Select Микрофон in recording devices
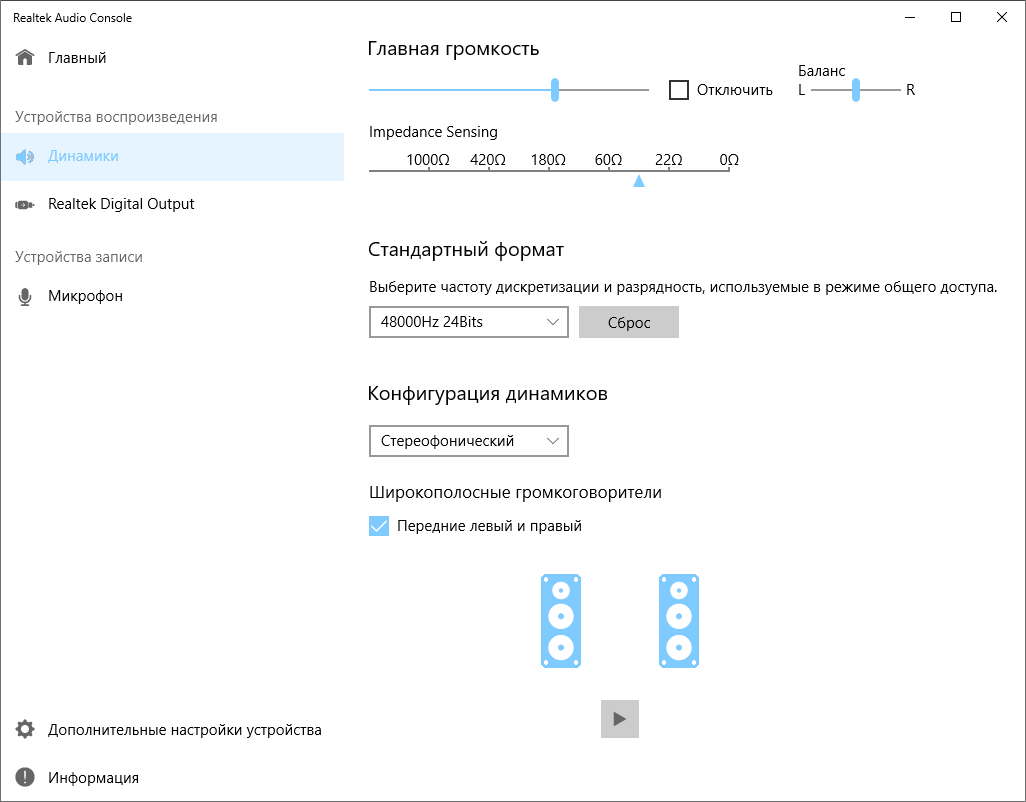The image size is (1026, 802). coord(85,297)
